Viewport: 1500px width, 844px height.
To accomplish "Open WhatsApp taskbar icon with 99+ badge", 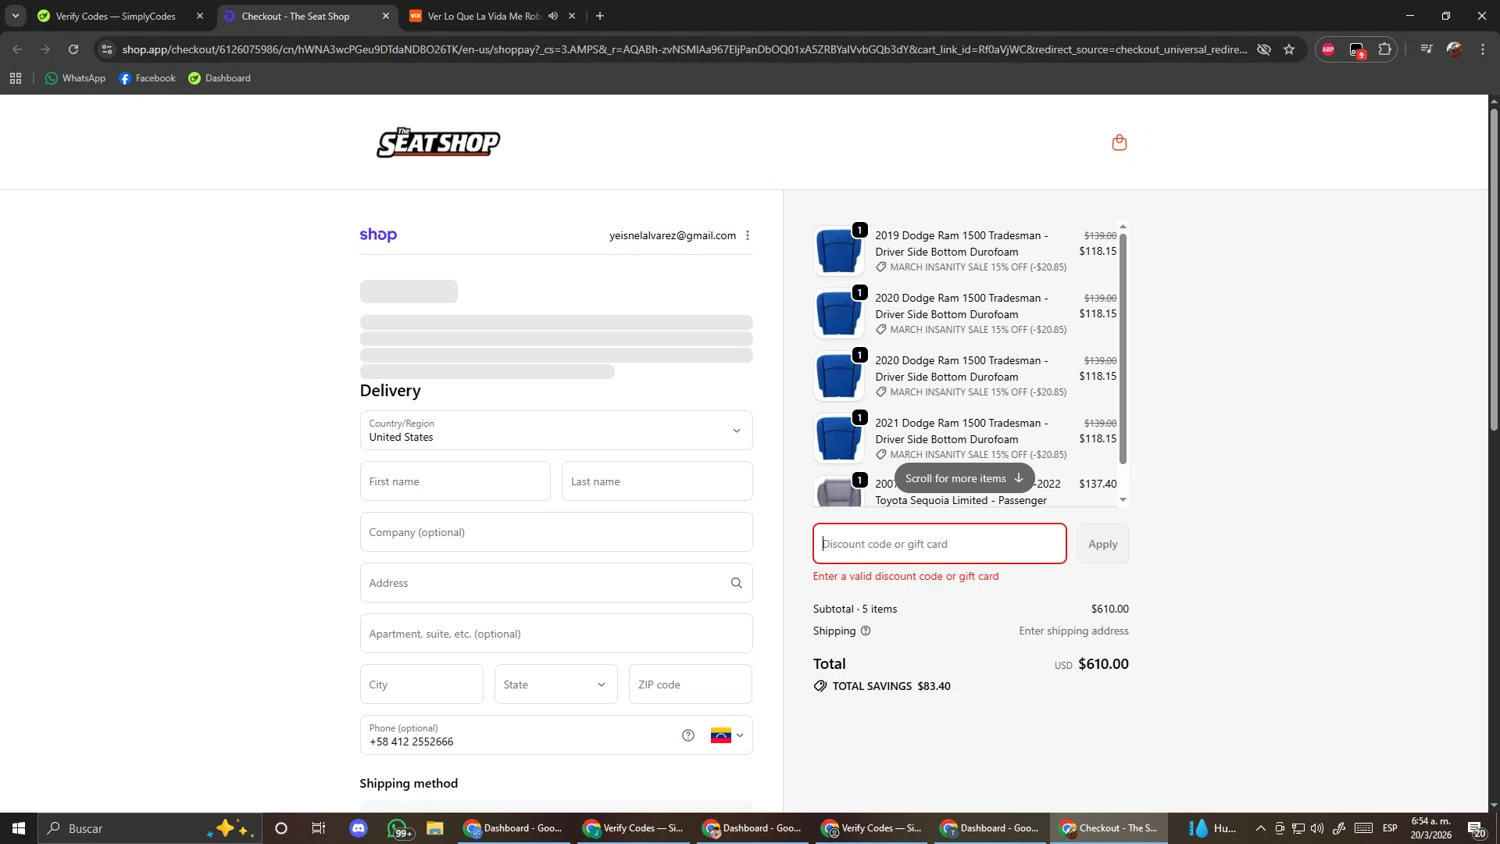I will tap(398, 828).
